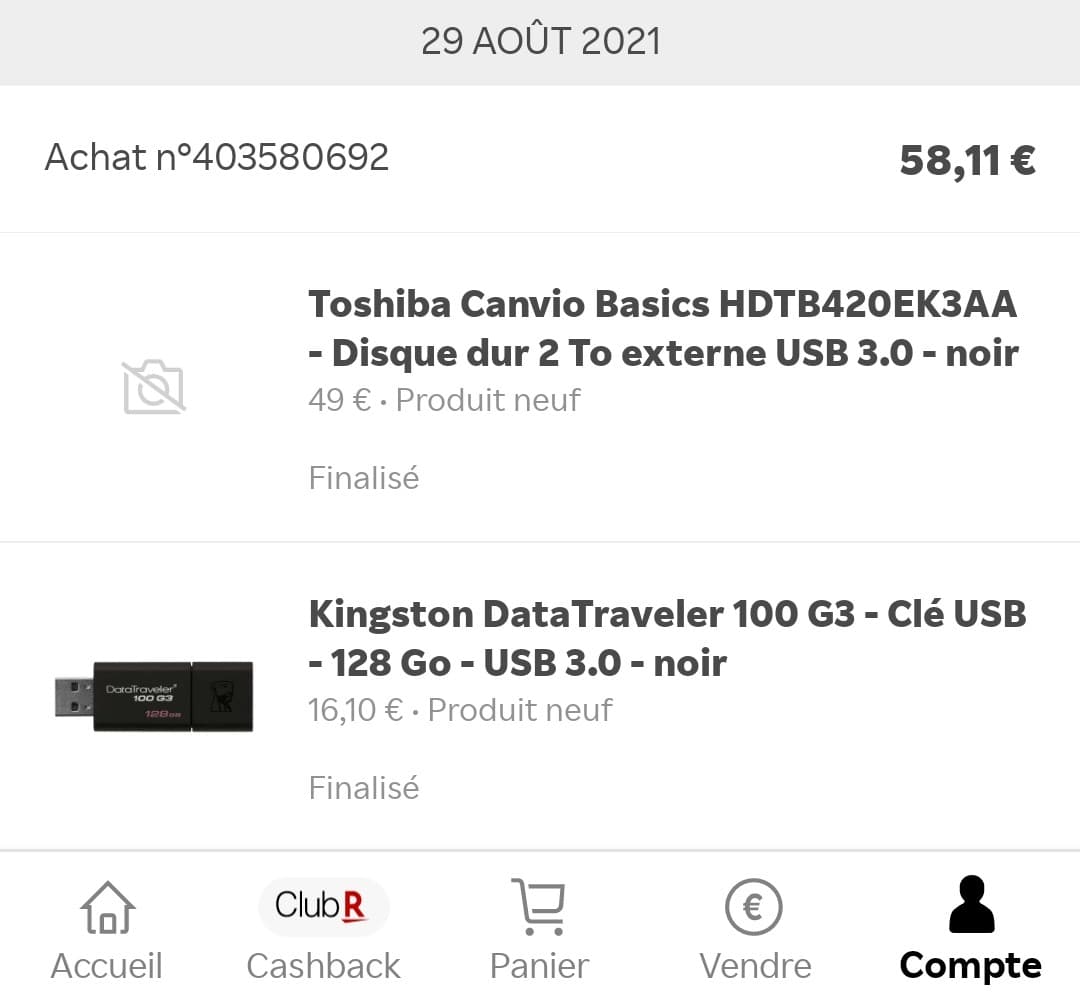Tap the Vendre tab label

[x=755, y=965]
